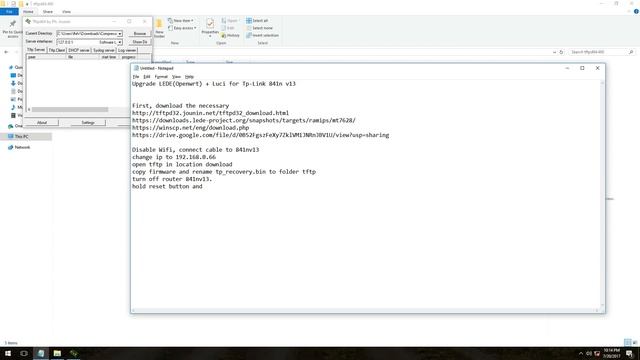
Task: Switch Explorer to details view icon
Action: click(628, 342)
